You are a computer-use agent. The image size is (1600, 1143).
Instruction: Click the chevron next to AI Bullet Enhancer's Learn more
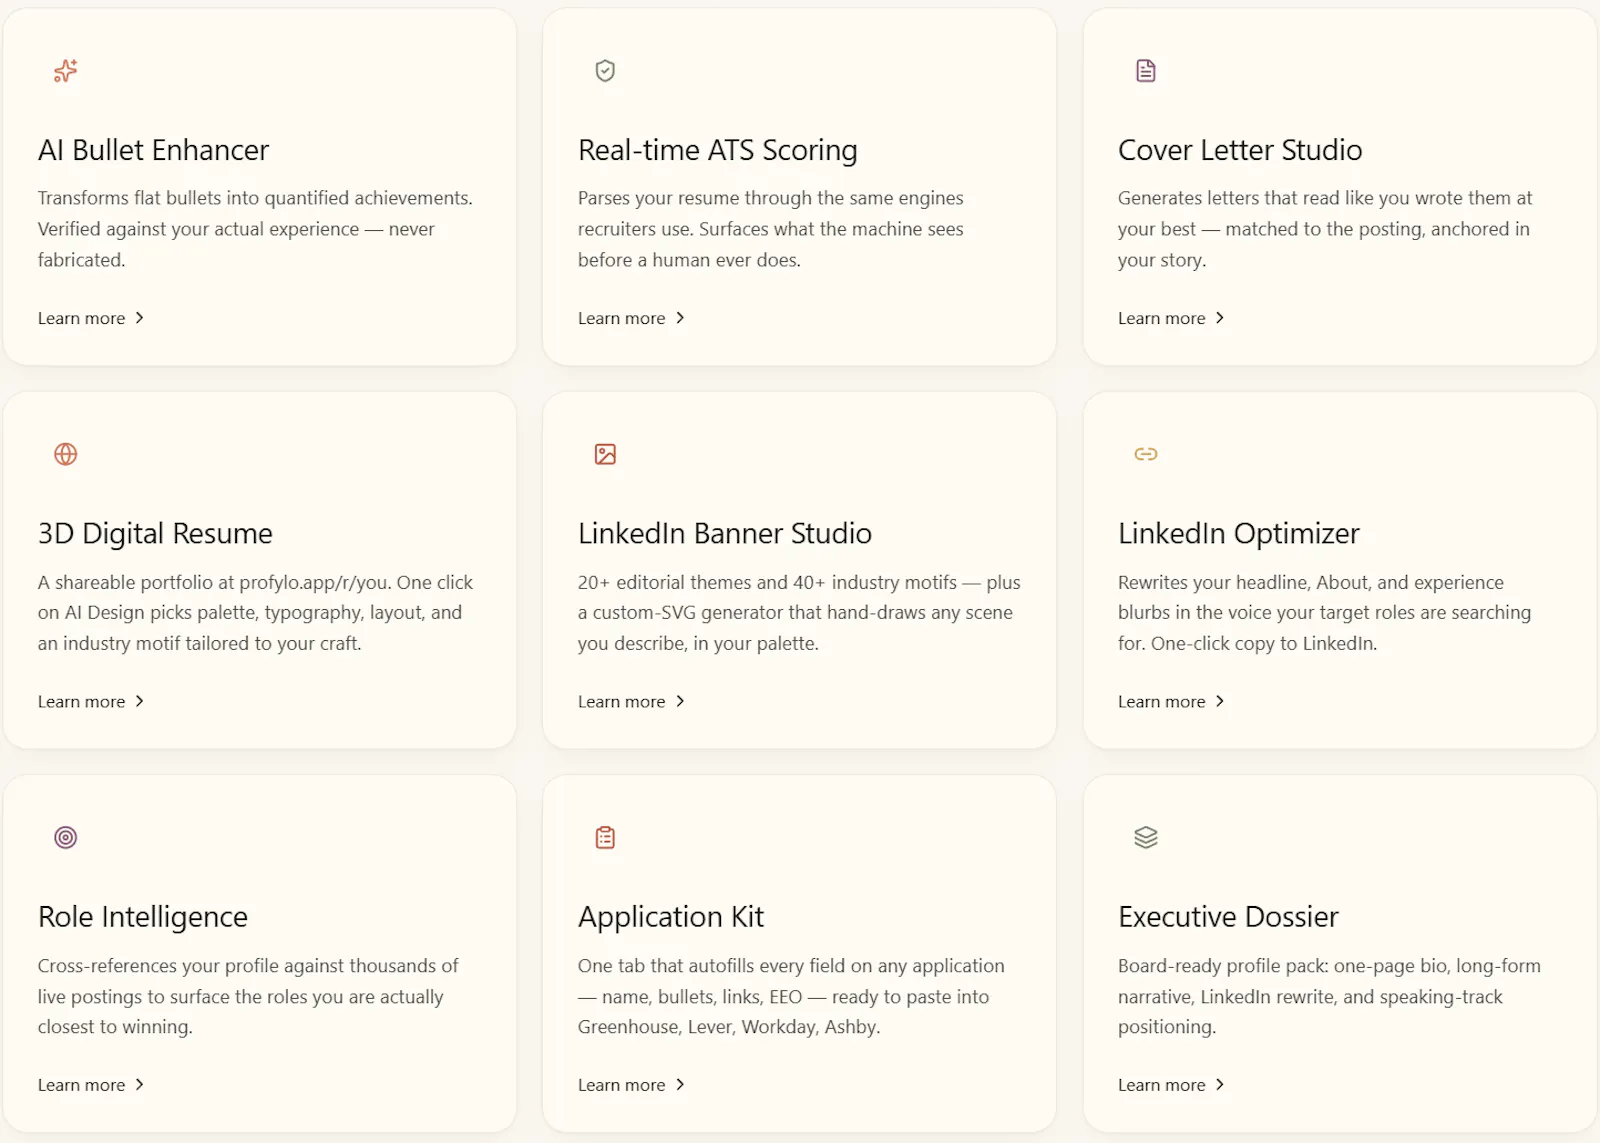coord(139,317)
